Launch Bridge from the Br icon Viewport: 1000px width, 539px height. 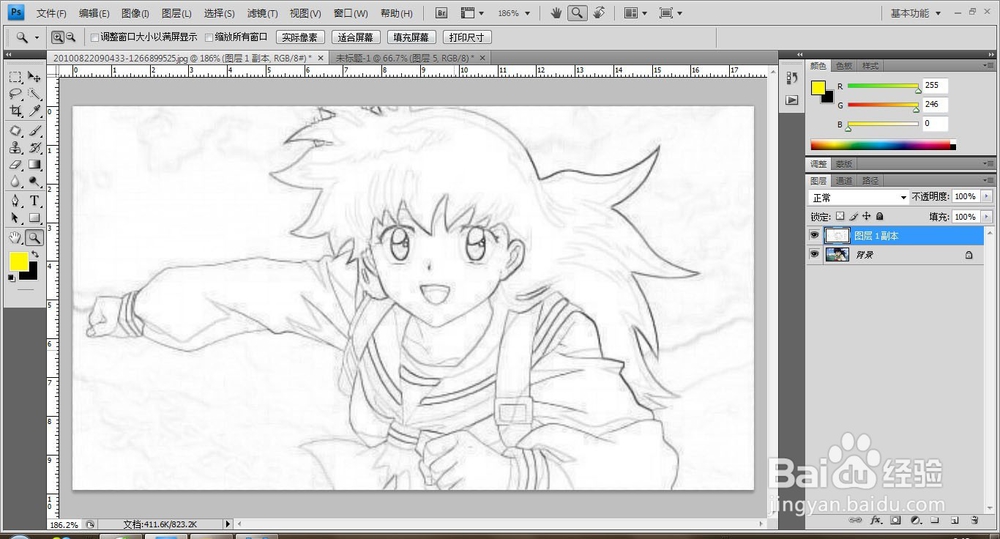441,13
